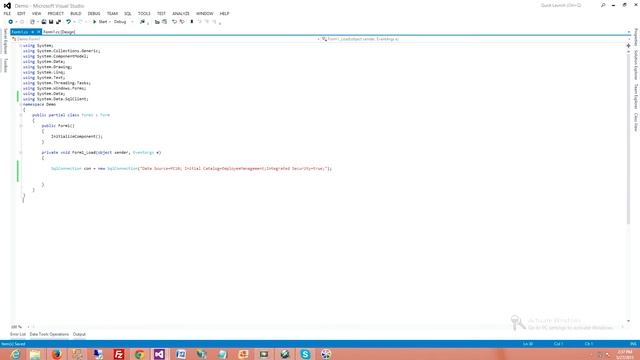Open the Data Tools Operations tab

49,334
